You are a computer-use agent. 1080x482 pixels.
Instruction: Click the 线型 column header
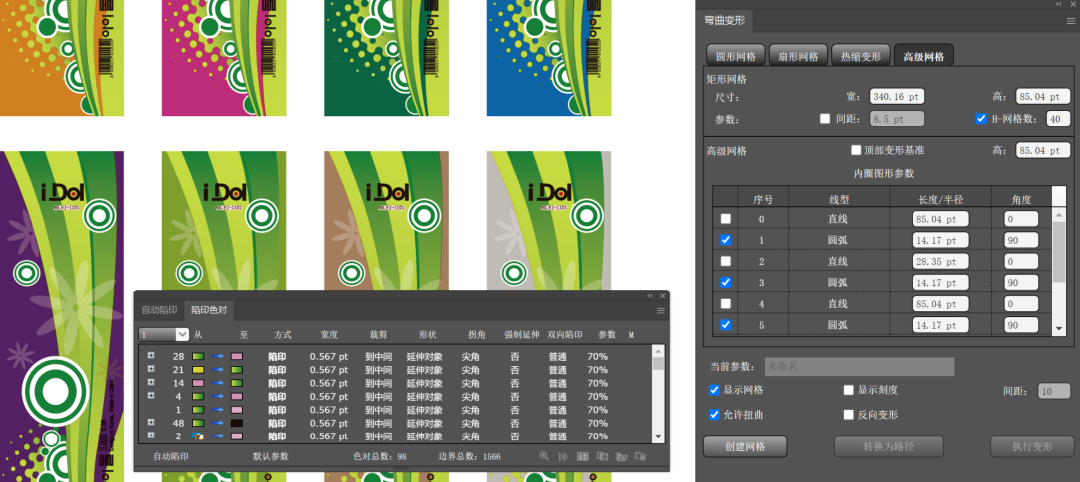(839, 199)
